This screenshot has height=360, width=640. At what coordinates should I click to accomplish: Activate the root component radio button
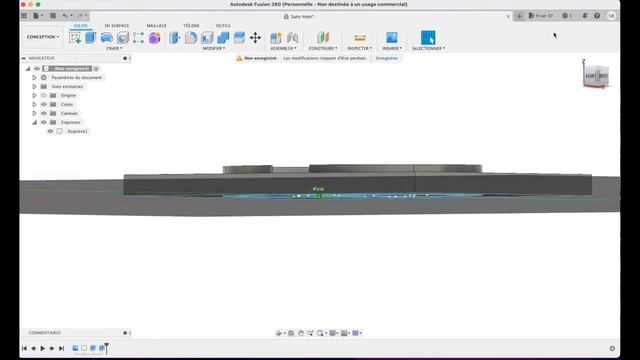[96, 69]
